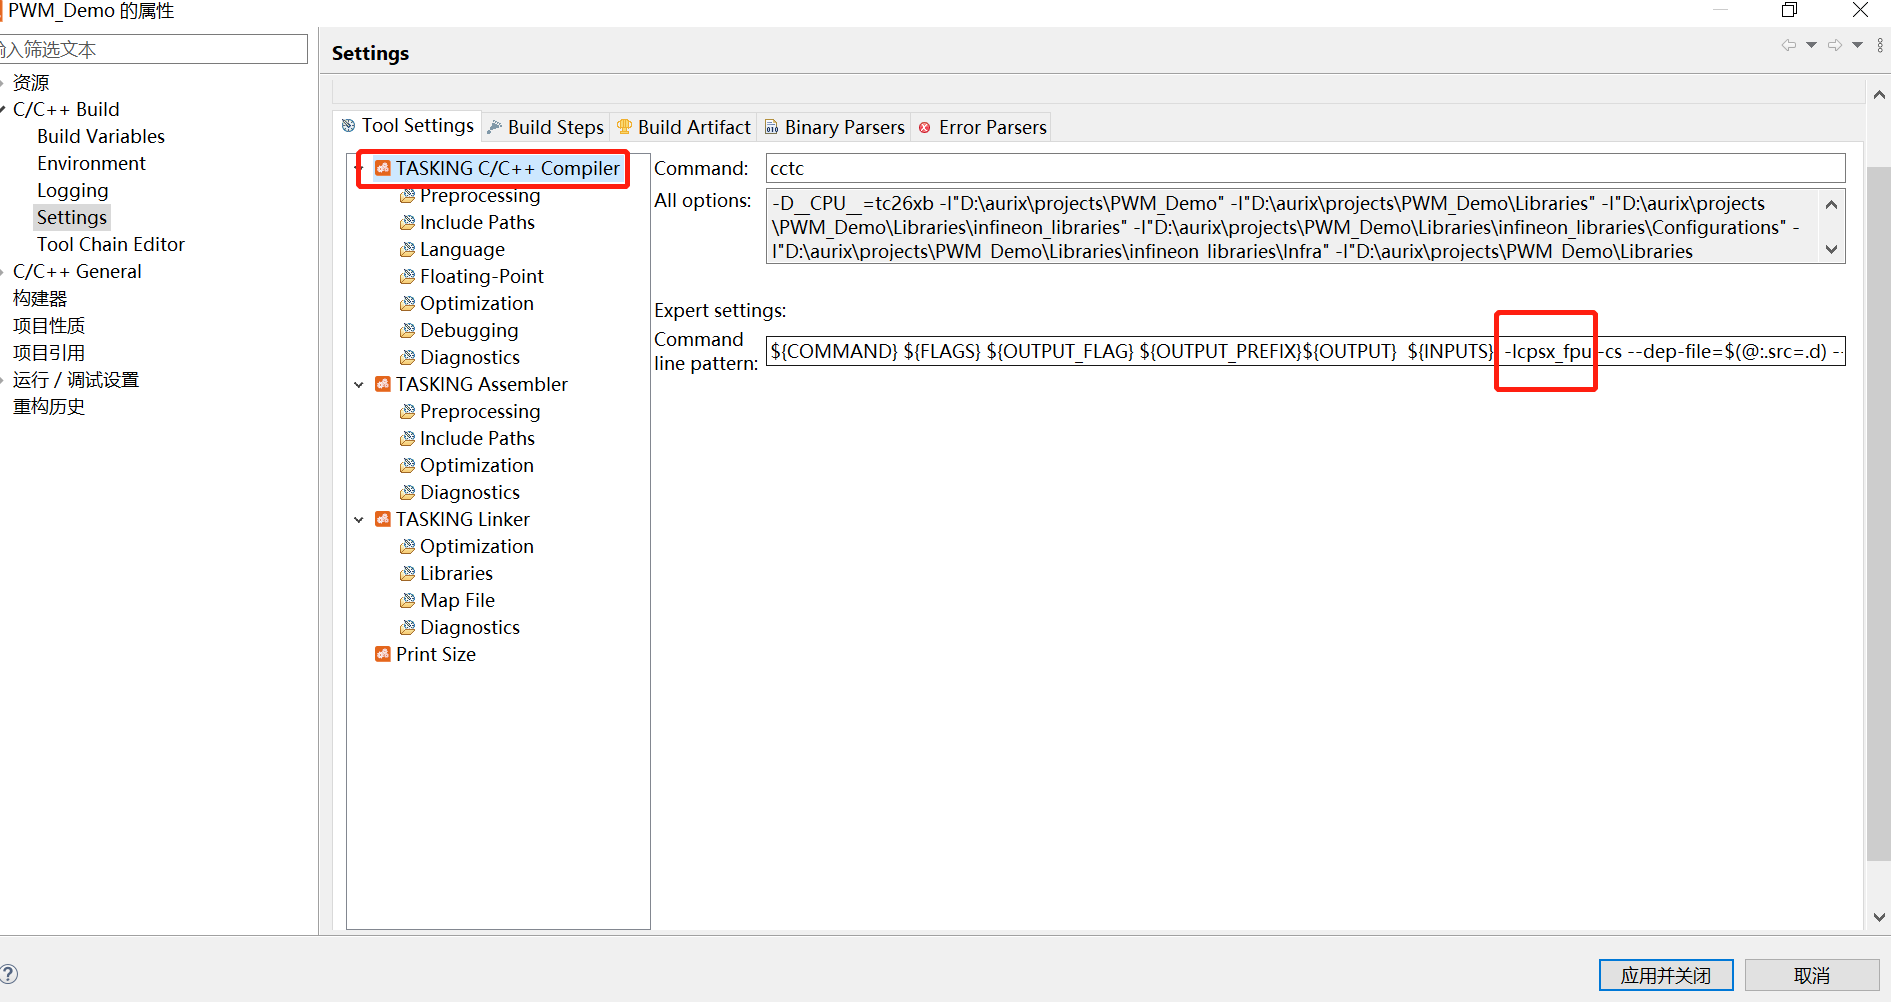
Task: Select C/C++ General in the tree
Action: click(77, 271)
